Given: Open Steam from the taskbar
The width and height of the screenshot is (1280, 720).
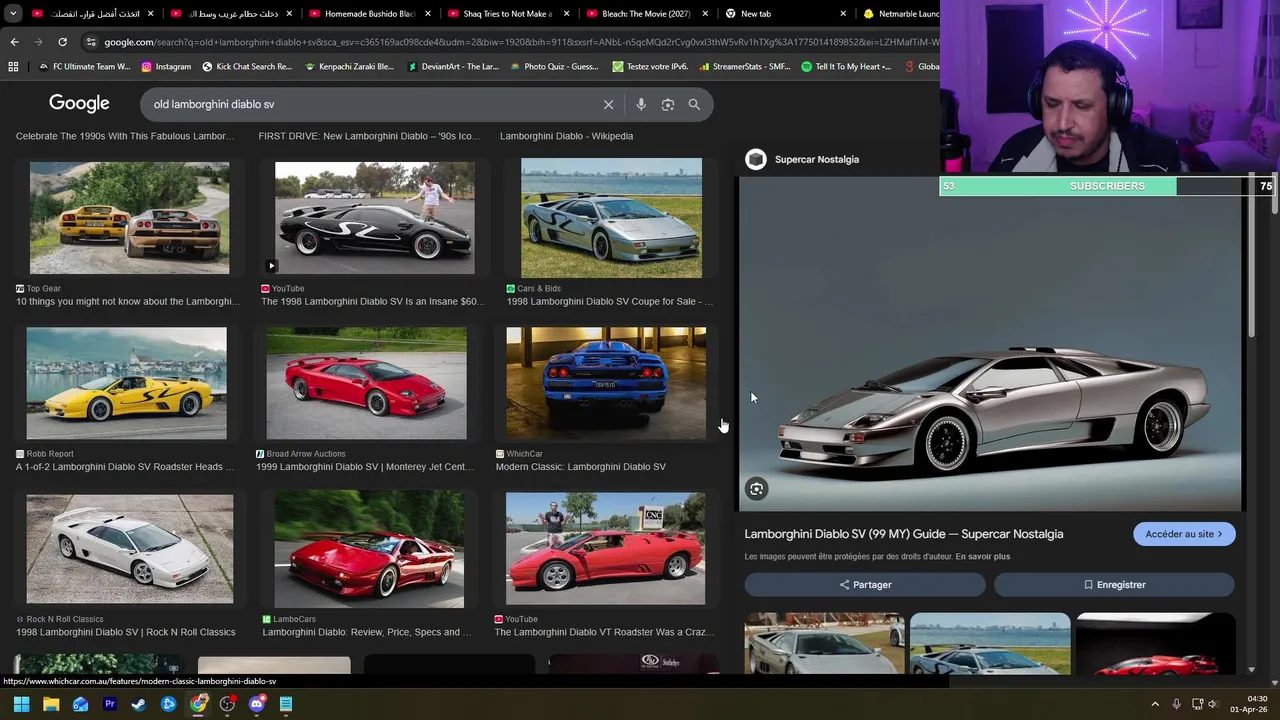Looking at the screenshot, I should [x=139, y=704].
